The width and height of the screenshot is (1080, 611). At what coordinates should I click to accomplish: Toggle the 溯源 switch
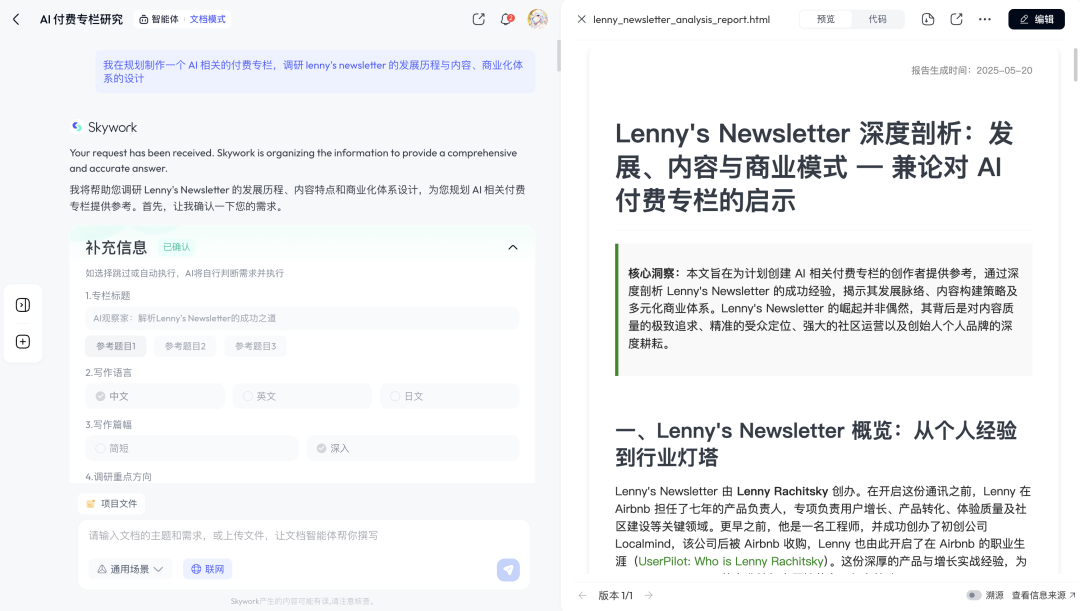pyautogui.click(x=973, y=595)
